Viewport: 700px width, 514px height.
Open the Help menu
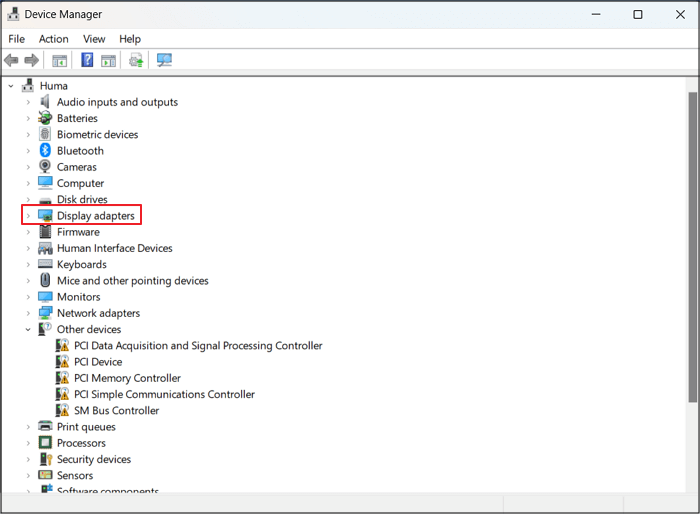[130, 39]
